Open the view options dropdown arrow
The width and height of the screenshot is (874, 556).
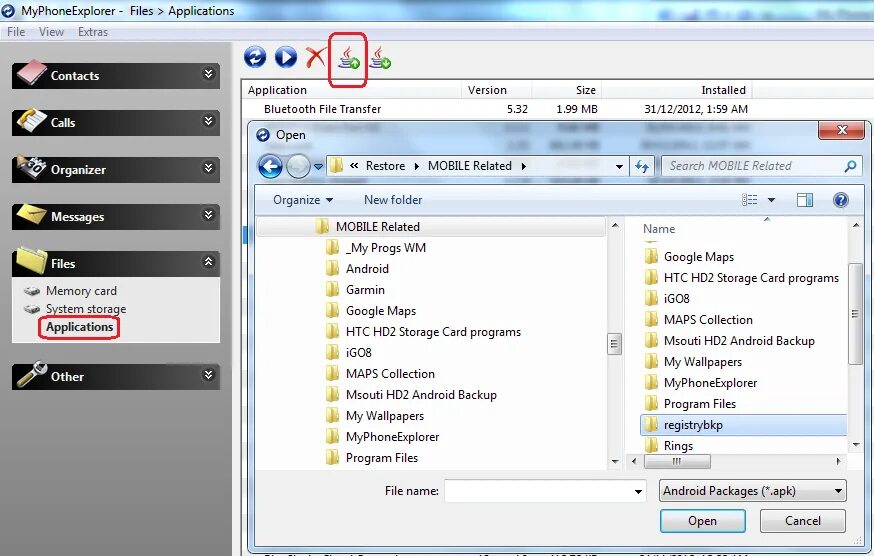[x=771, y=200]
